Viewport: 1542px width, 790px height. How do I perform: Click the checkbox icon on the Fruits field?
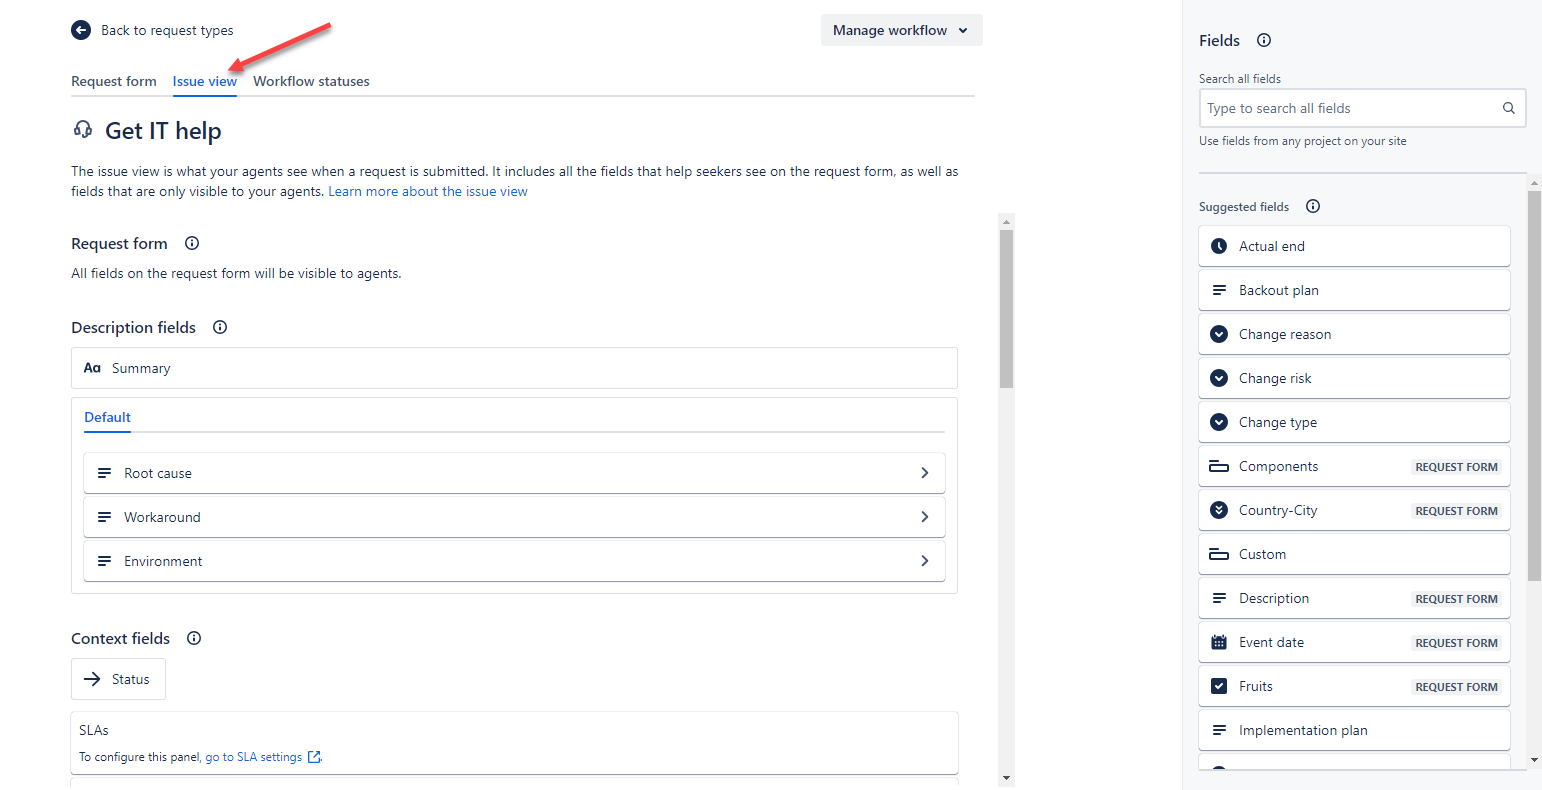pos(1219,685)
